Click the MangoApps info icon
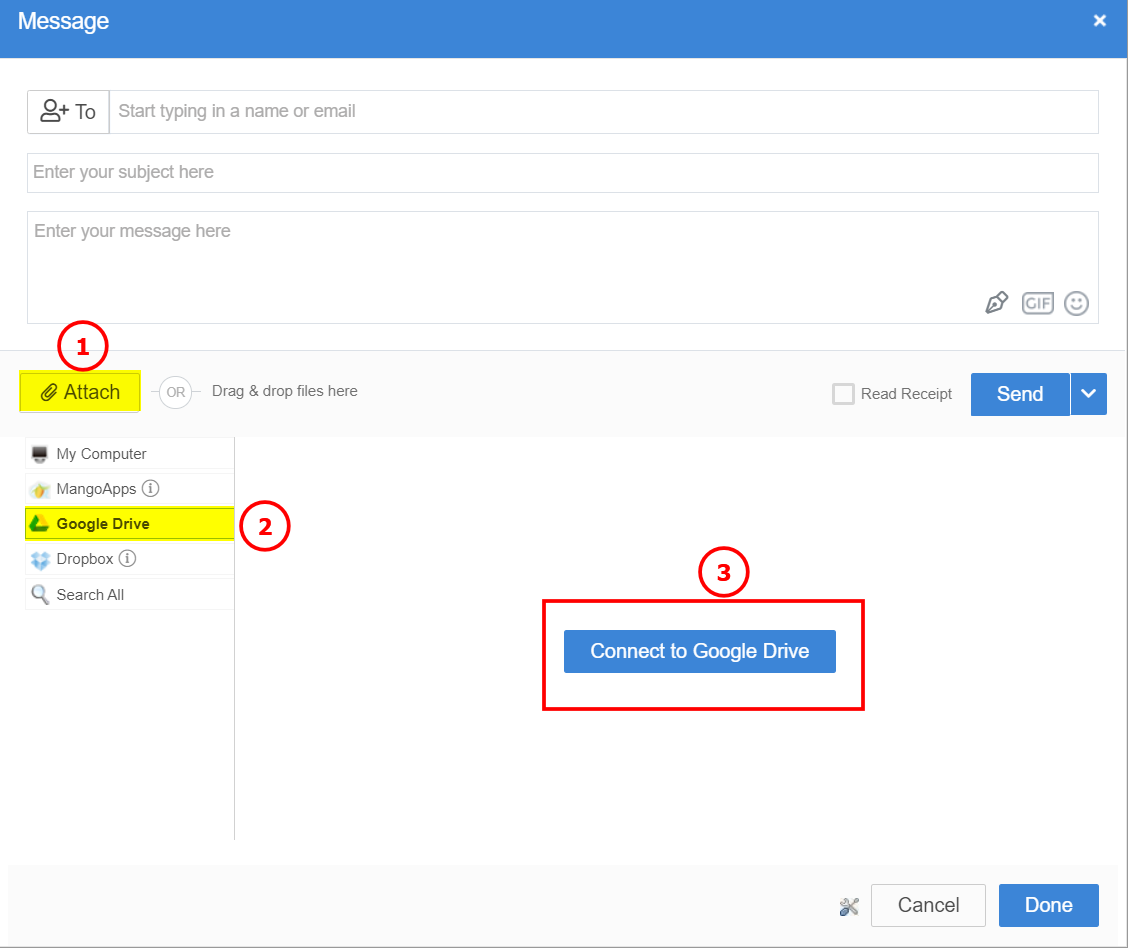Screen dimensions: 1128x948 [x=150, y=489]
